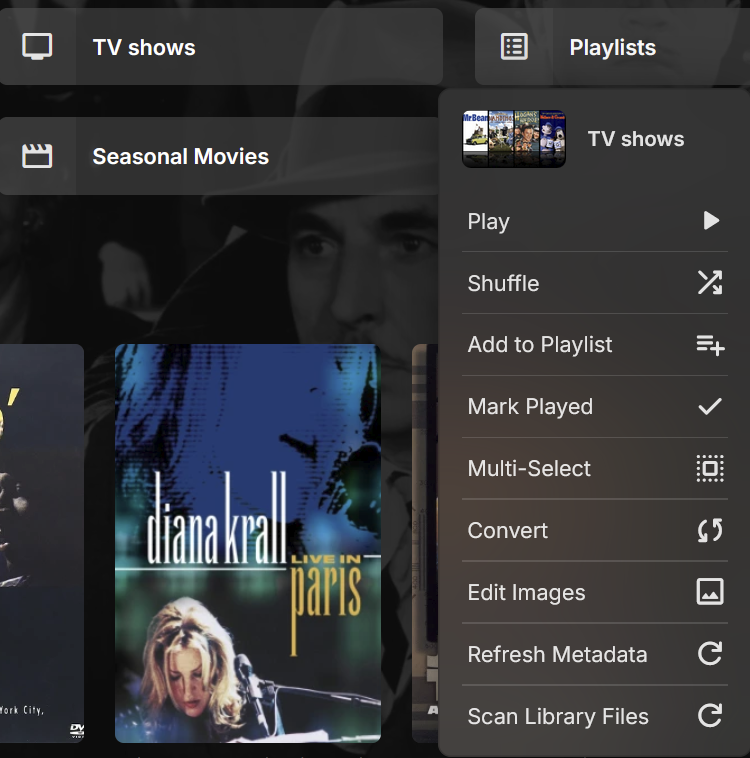750x758 pixels.
Task: Click the Convert sync-arrows icon
Action: click(x=710, y=530)
